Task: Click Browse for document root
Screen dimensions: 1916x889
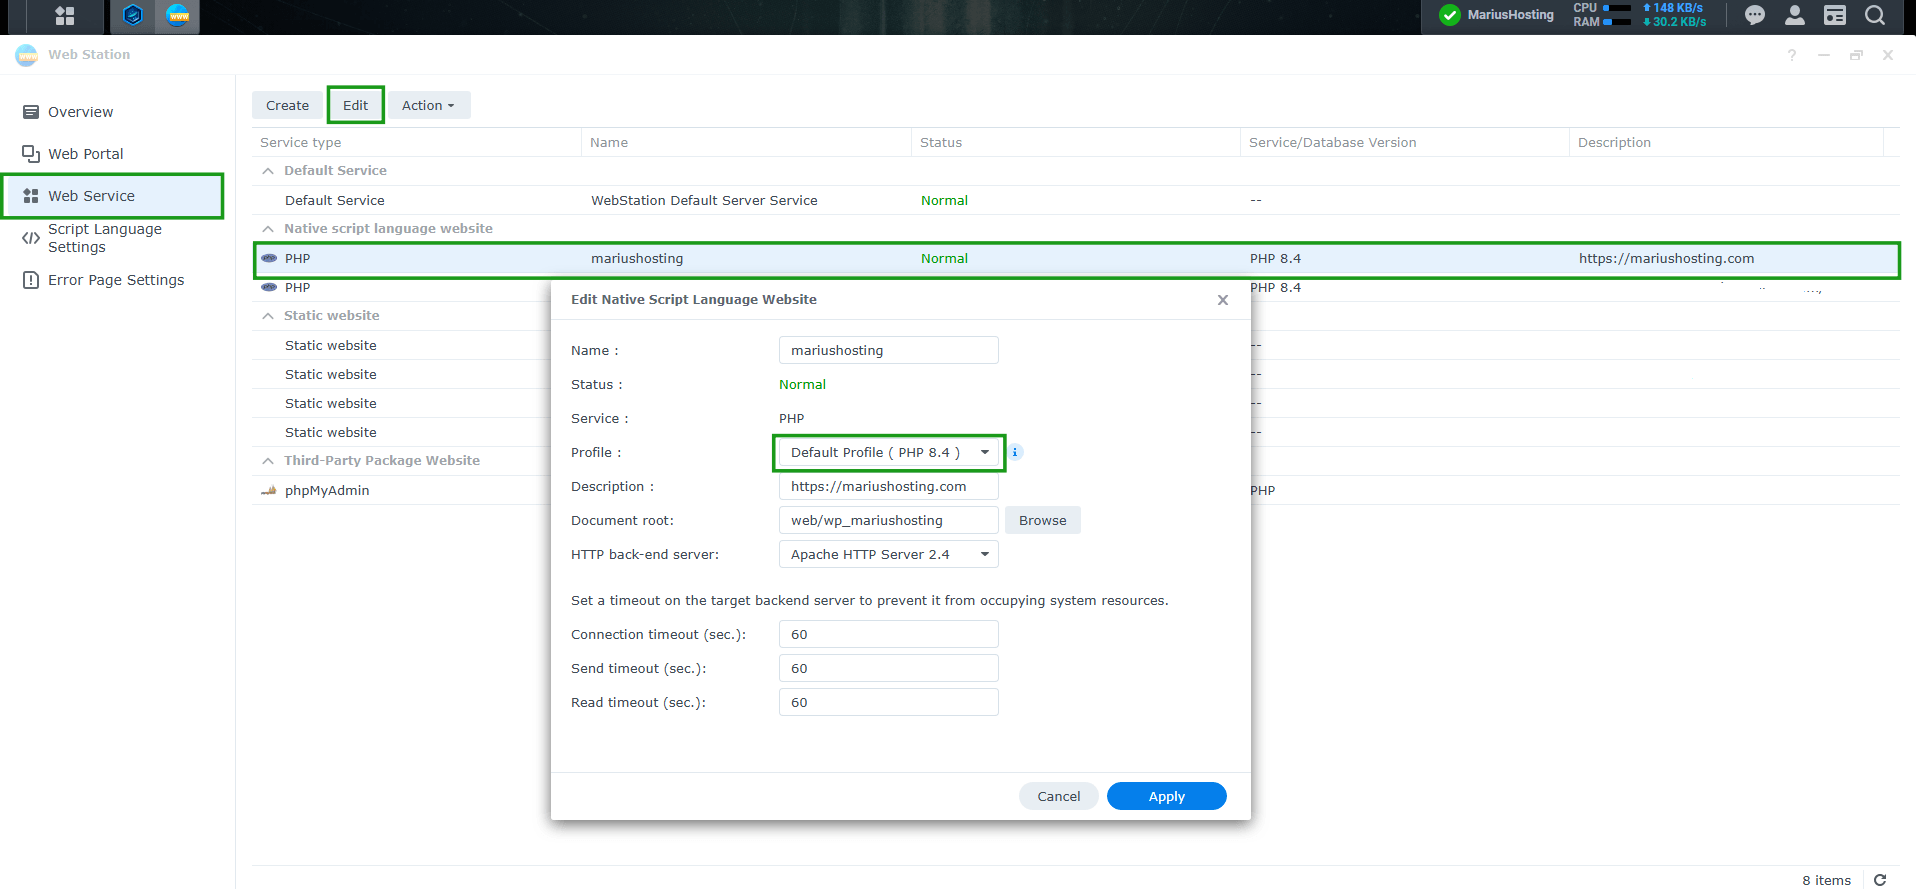Action: click(x=1043, y=520)
